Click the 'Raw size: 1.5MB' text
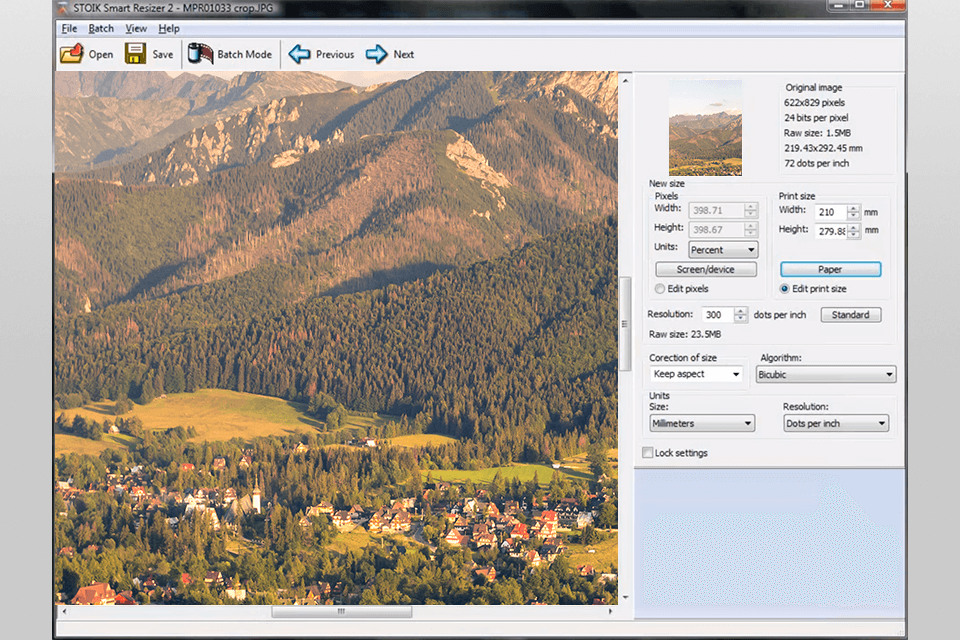The width and height of the screenshot is (960, 640). 817,133
